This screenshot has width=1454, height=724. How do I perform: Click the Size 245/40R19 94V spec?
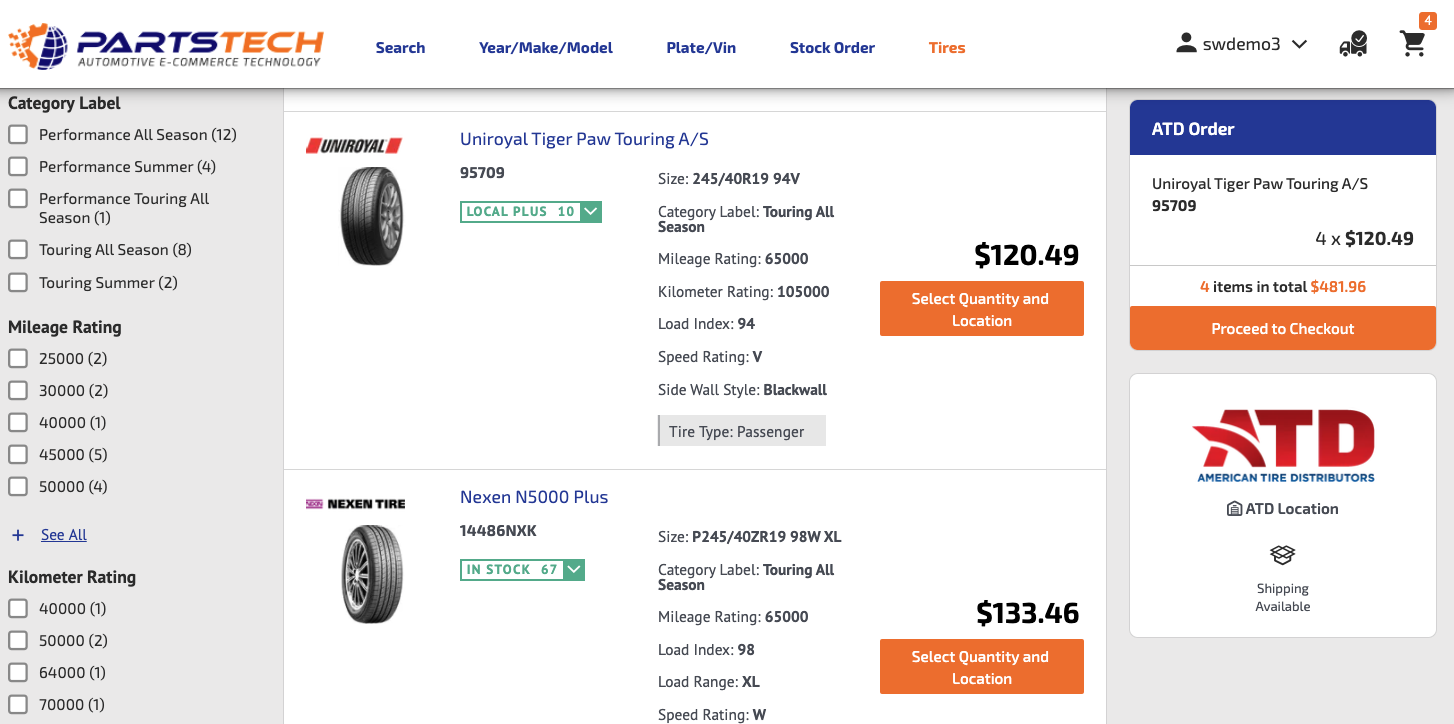tap(729, 180)
